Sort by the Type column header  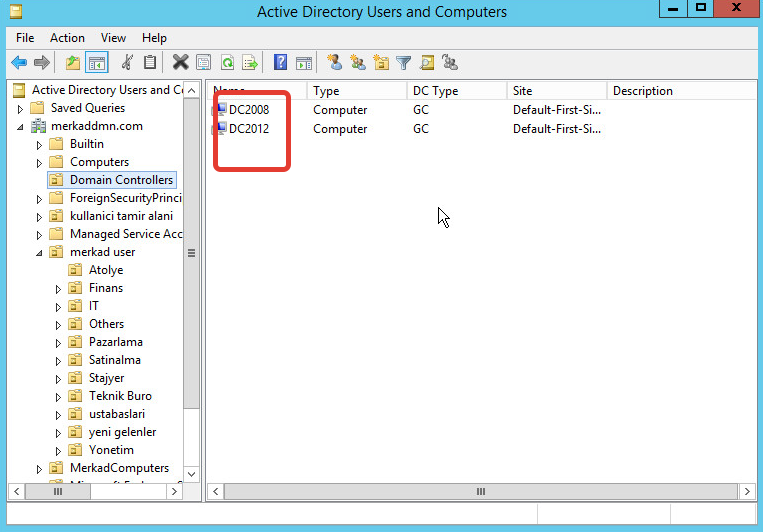357,91
